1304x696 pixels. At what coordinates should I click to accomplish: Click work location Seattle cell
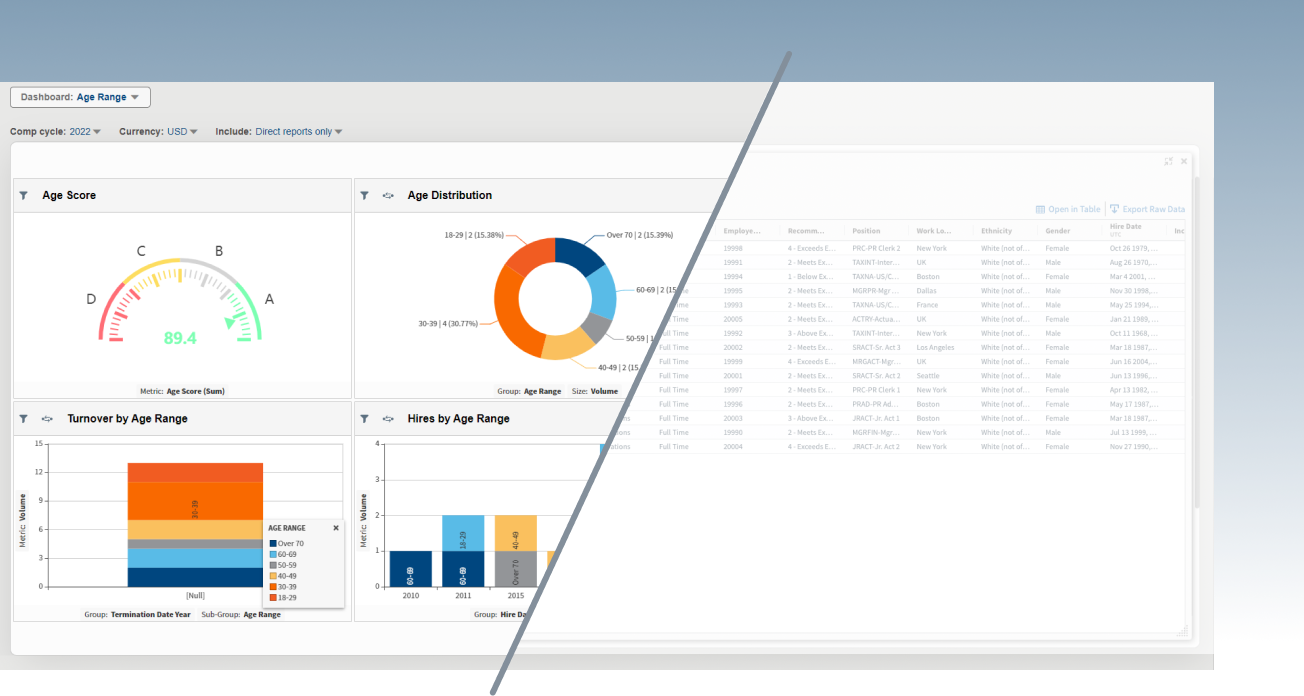[x=928, y=375]
